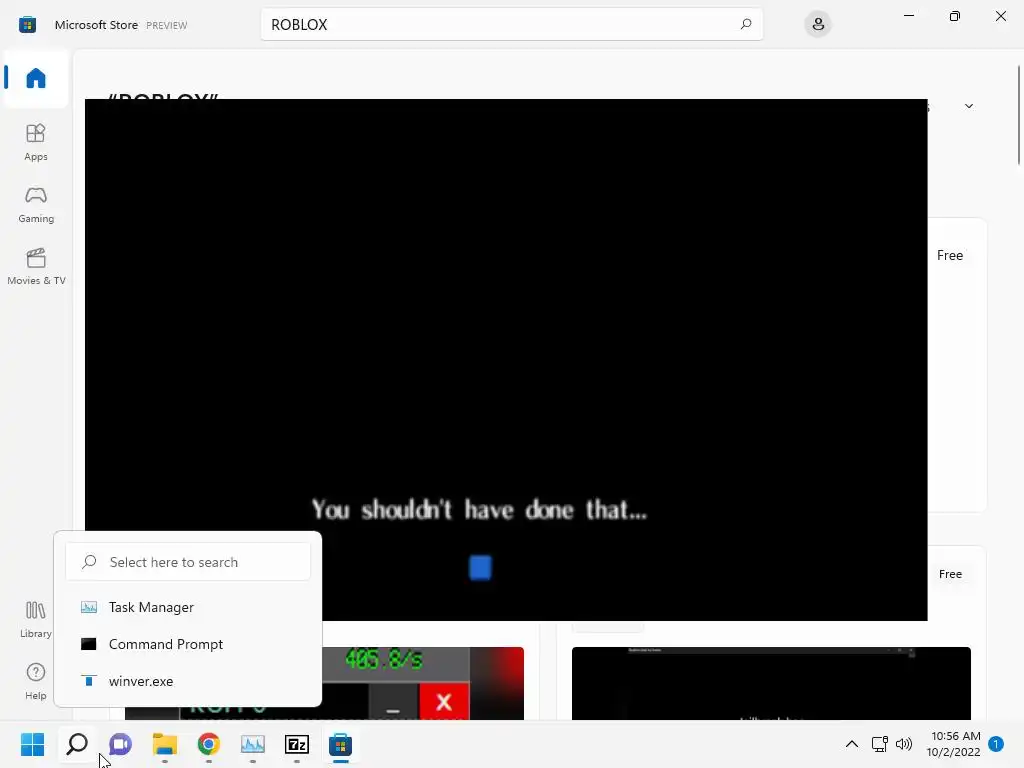
Task: Click the lower Free price label
Action: tap(950, 574)
